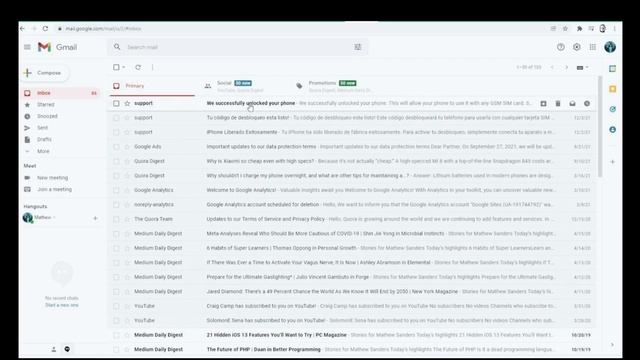Open the Google apps grid
Viewport: 640px width, 360px height.
593,47
